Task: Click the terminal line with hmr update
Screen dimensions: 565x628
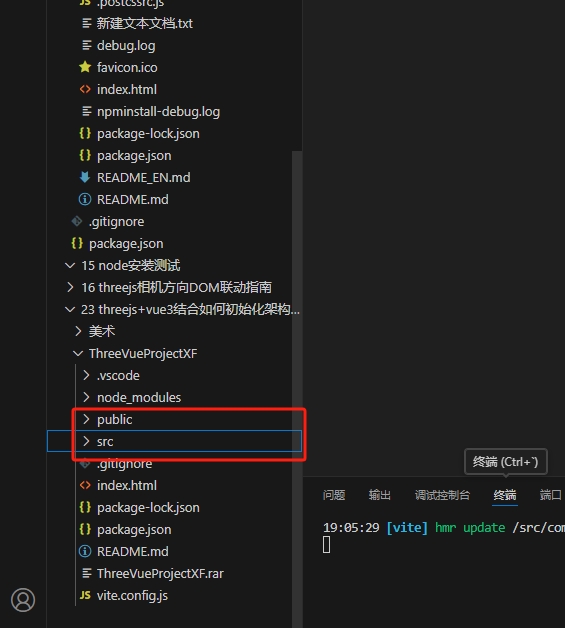Action: coord(444,527)
